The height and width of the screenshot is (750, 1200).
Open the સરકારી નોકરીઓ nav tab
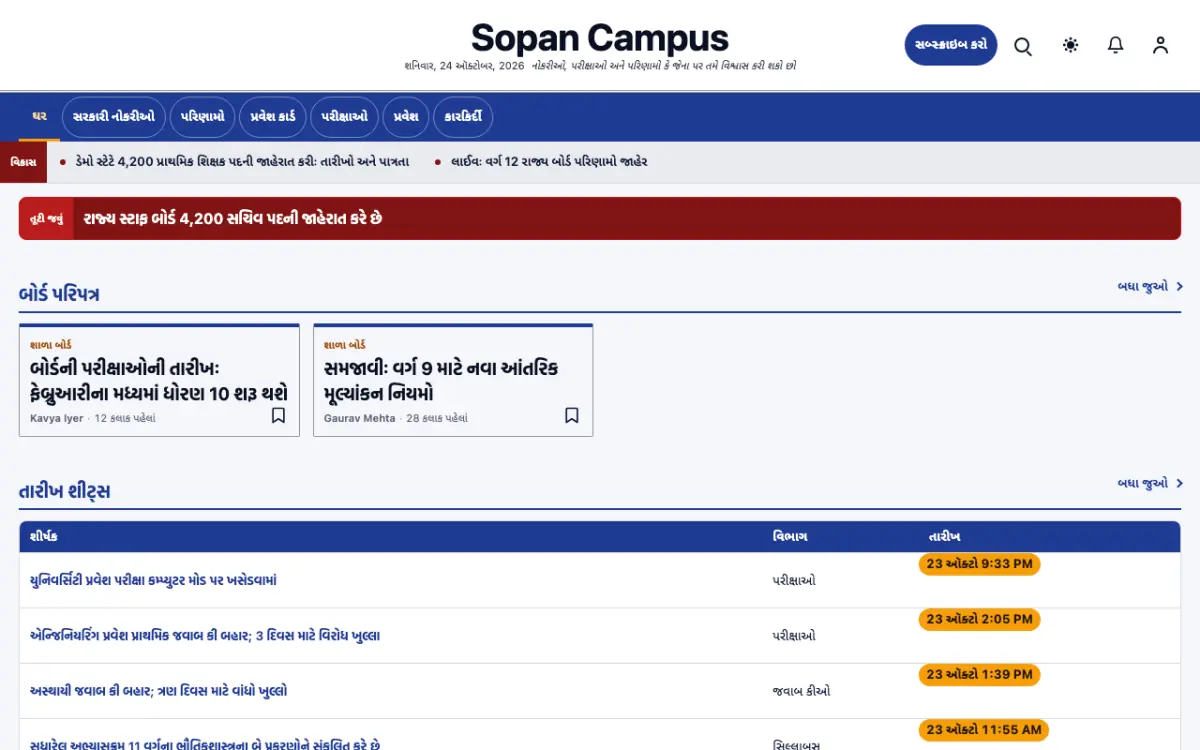tap(114, 117)
